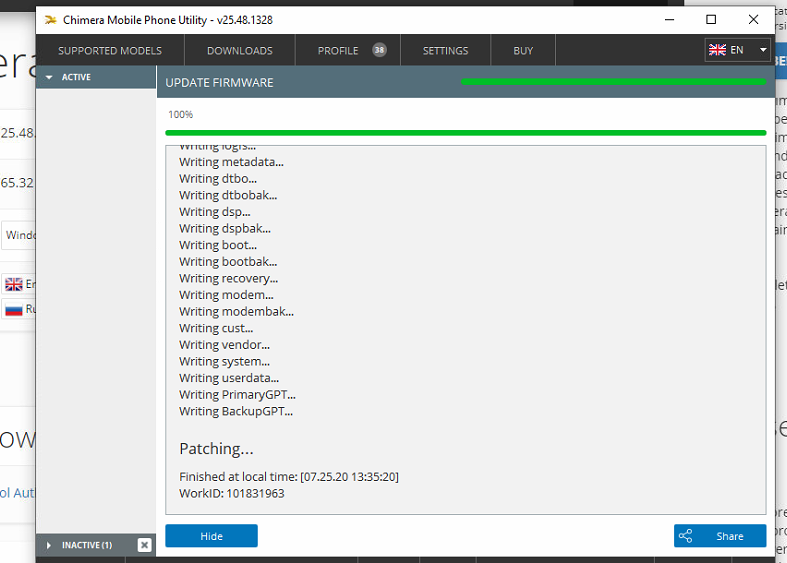Select the 'Writing bootbak...' log line
The height and width of the screenshot is (563, 787).
coord(228,261)
